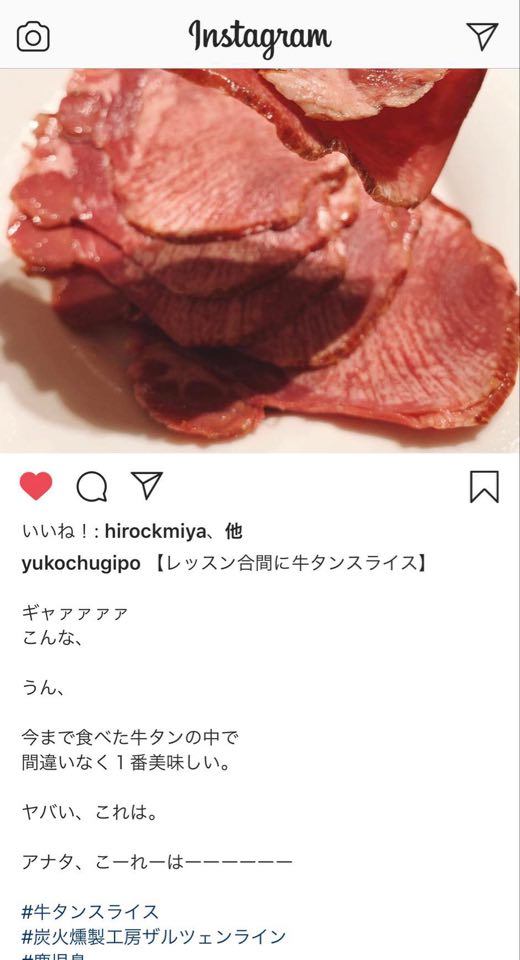The width and height of the screenshot is (520, 960).
Task: Open yukochugipo's profile from caption
Action: (81, 564)
